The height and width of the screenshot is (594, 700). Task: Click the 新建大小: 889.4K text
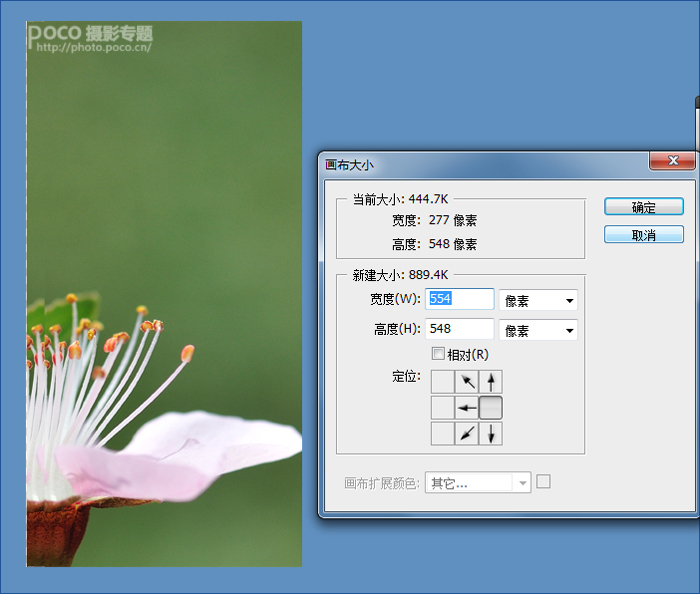[x=400, y=274]
